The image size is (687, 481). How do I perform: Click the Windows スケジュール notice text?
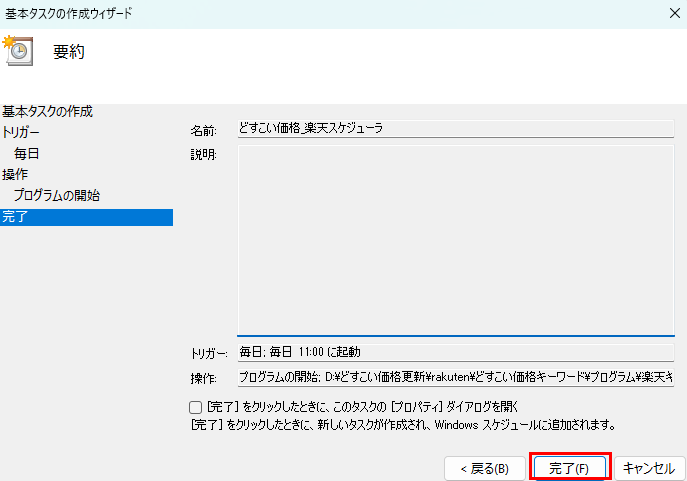click(x=403, y=425)
